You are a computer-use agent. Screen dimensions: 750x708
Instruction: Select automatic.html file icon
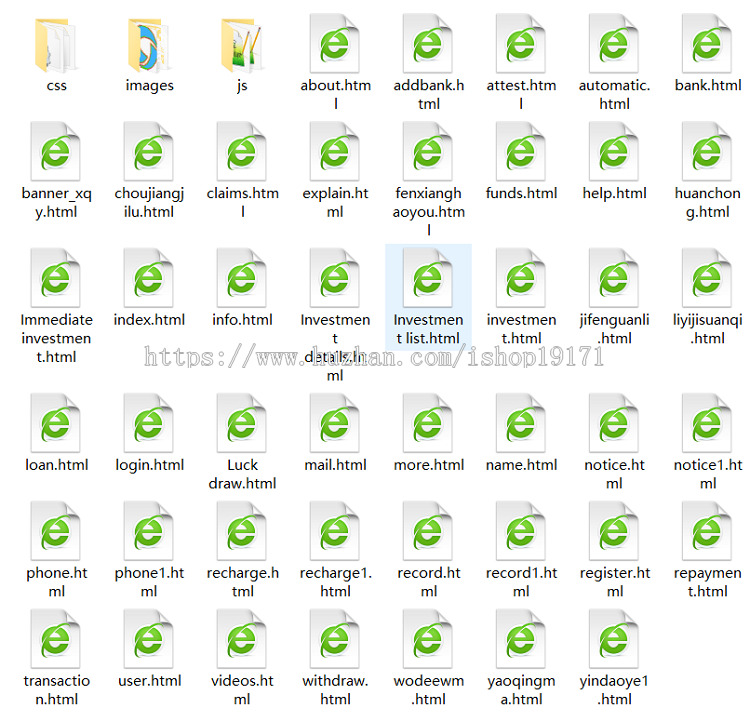pyautogui.click(x=614, y=44)
